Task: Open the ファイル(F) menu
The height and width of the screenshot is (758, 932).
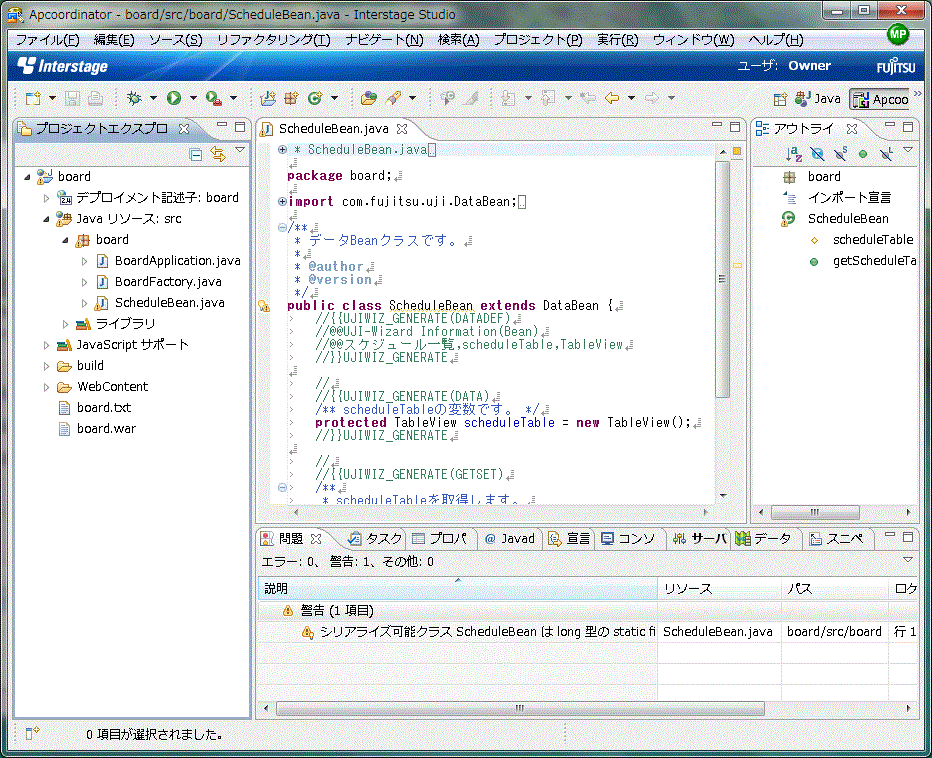Action: click(x=47, y=40)
